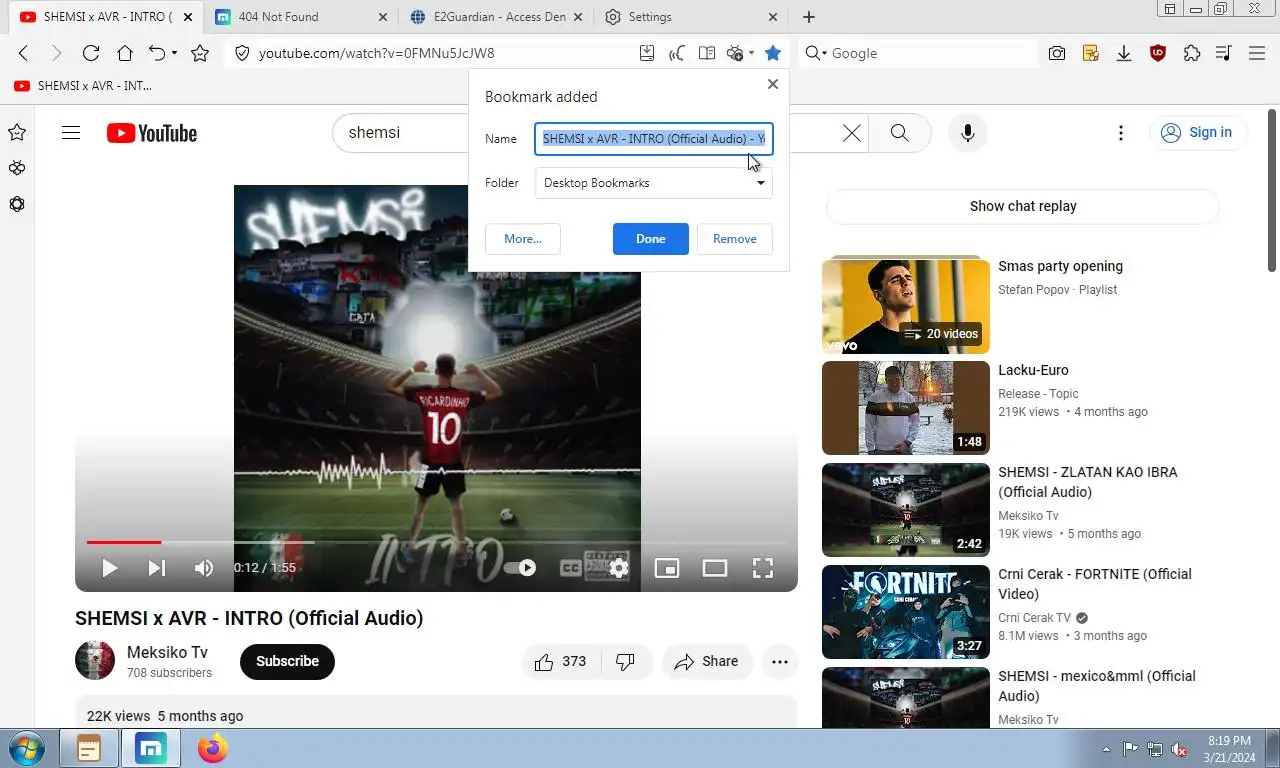The height and width of the screenshot is (768, 1280).
Task: Click the address bar URL
Action: [x=376, y=54]
